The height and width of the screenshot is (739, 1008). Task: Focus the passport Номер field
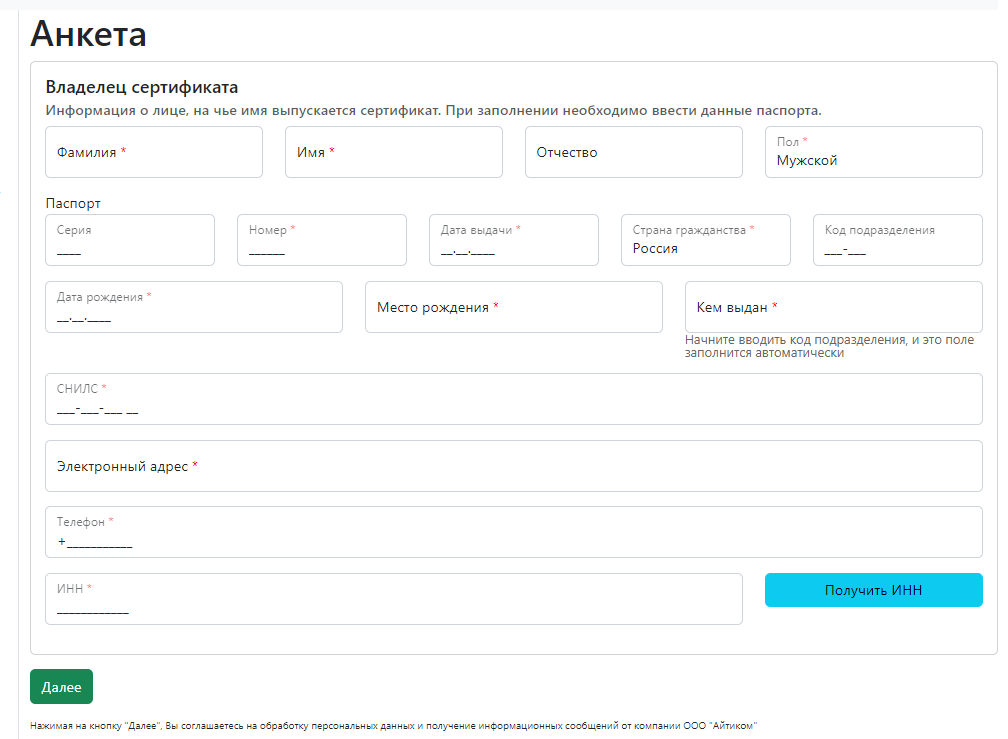click(321, 241)
